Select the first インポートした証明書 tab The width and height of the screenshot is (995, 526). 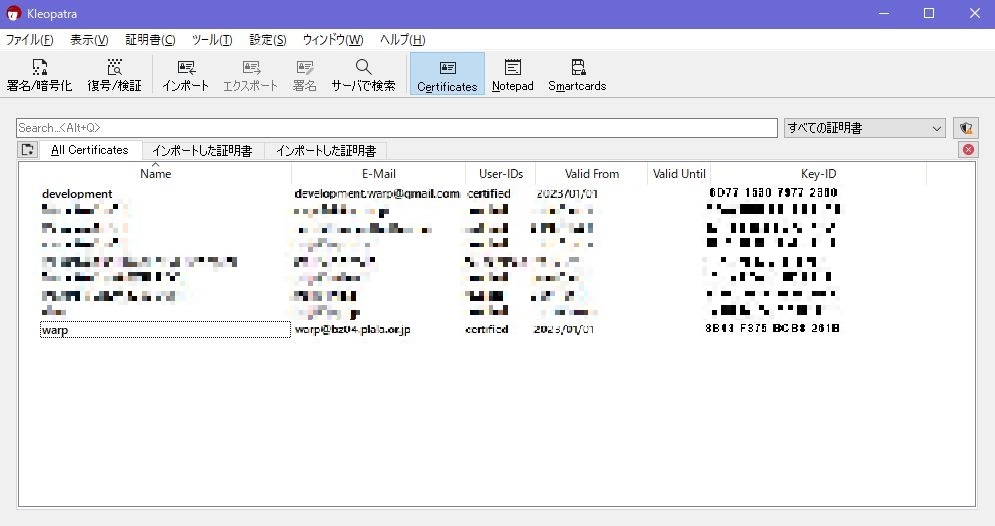pyautogui.click(x=202, y=151)
